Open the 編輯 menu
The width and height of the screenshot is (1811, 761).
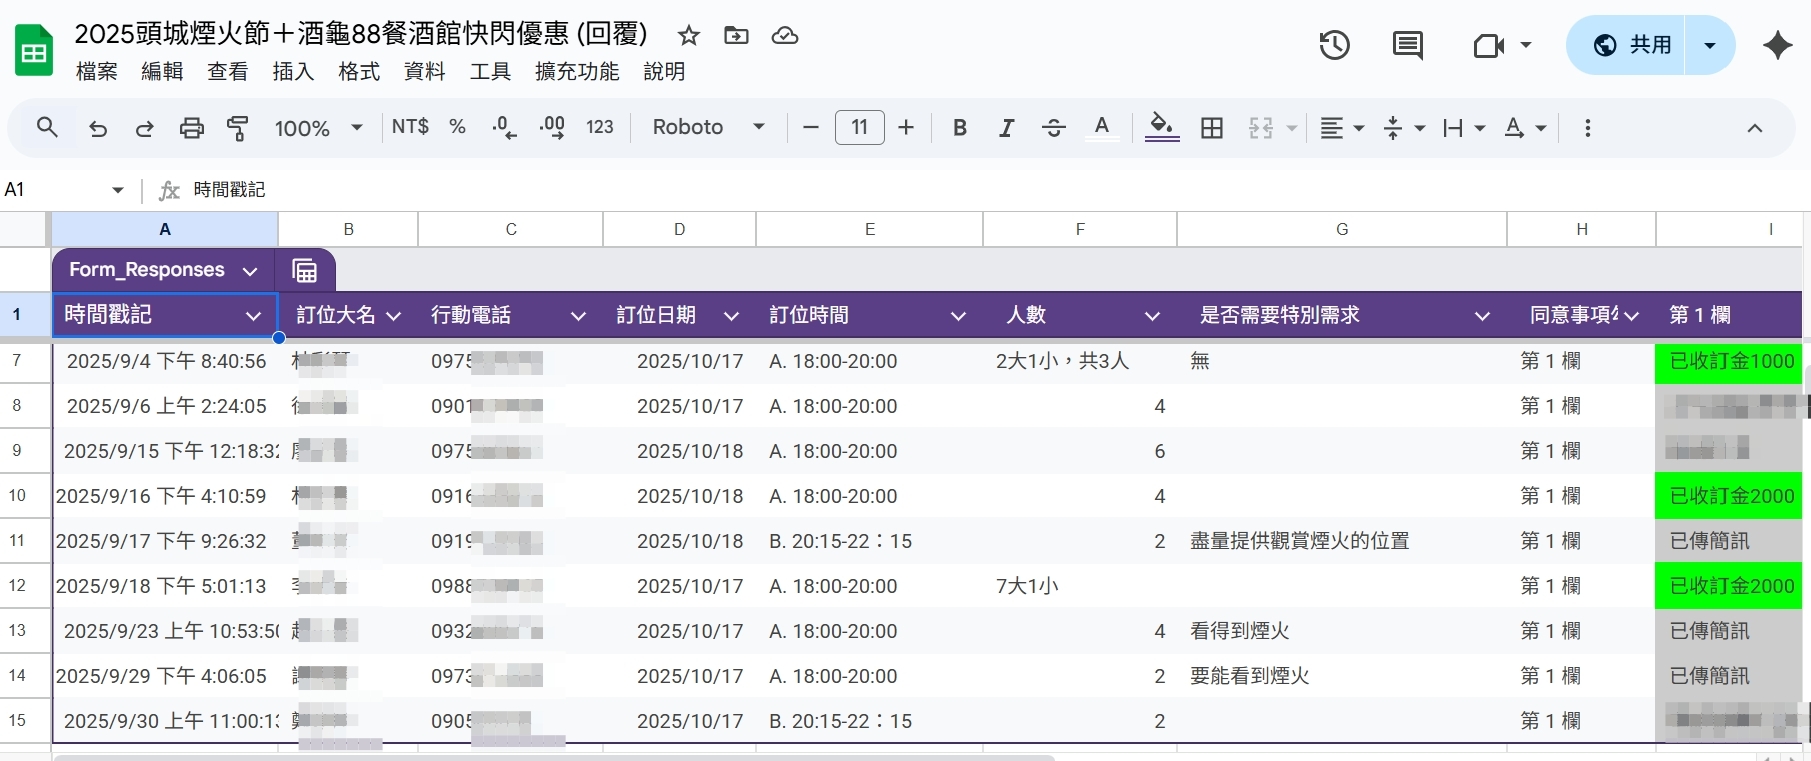(x=162, y=72)
